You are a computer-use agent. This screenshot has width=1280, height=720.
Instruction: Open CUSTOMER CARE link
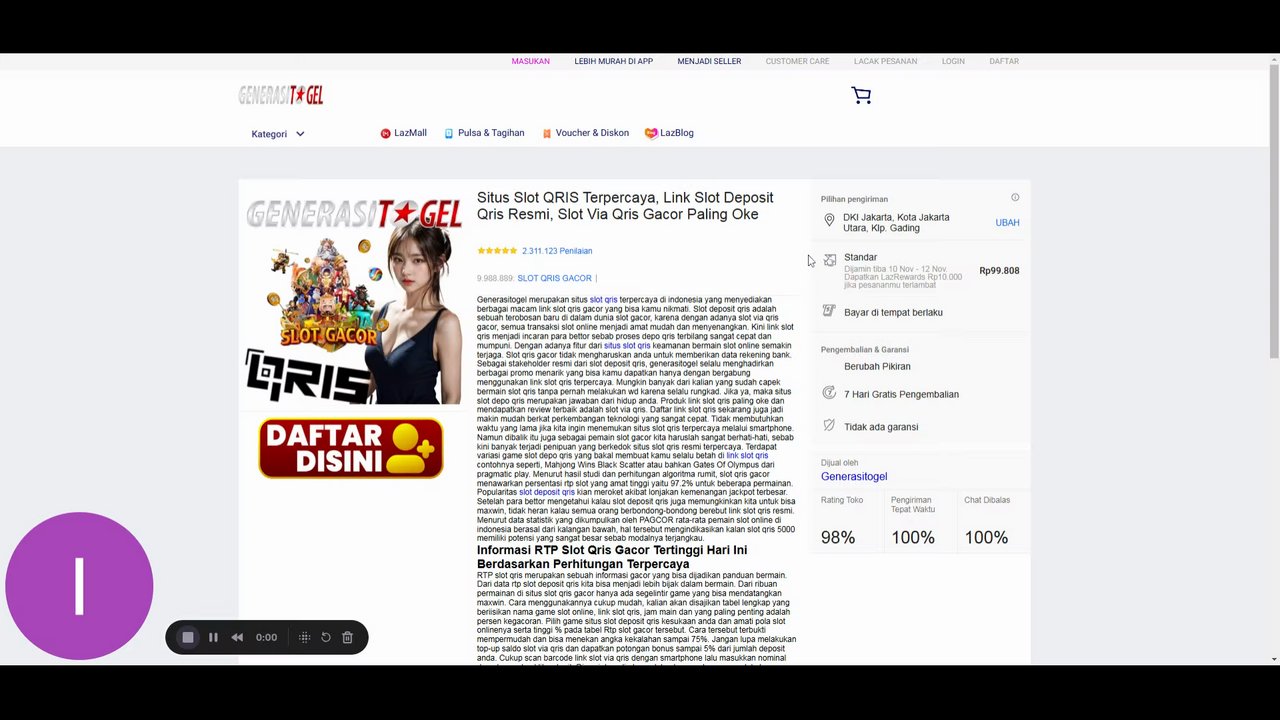coord(797,61)
